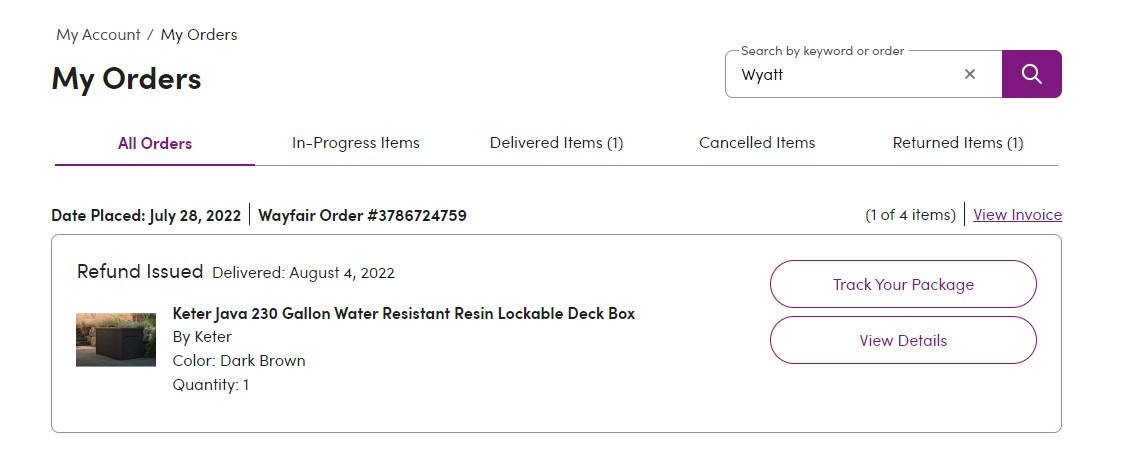Click the Track Your Package button
The image size is (1129, 451).
click(x=903, y=285)
